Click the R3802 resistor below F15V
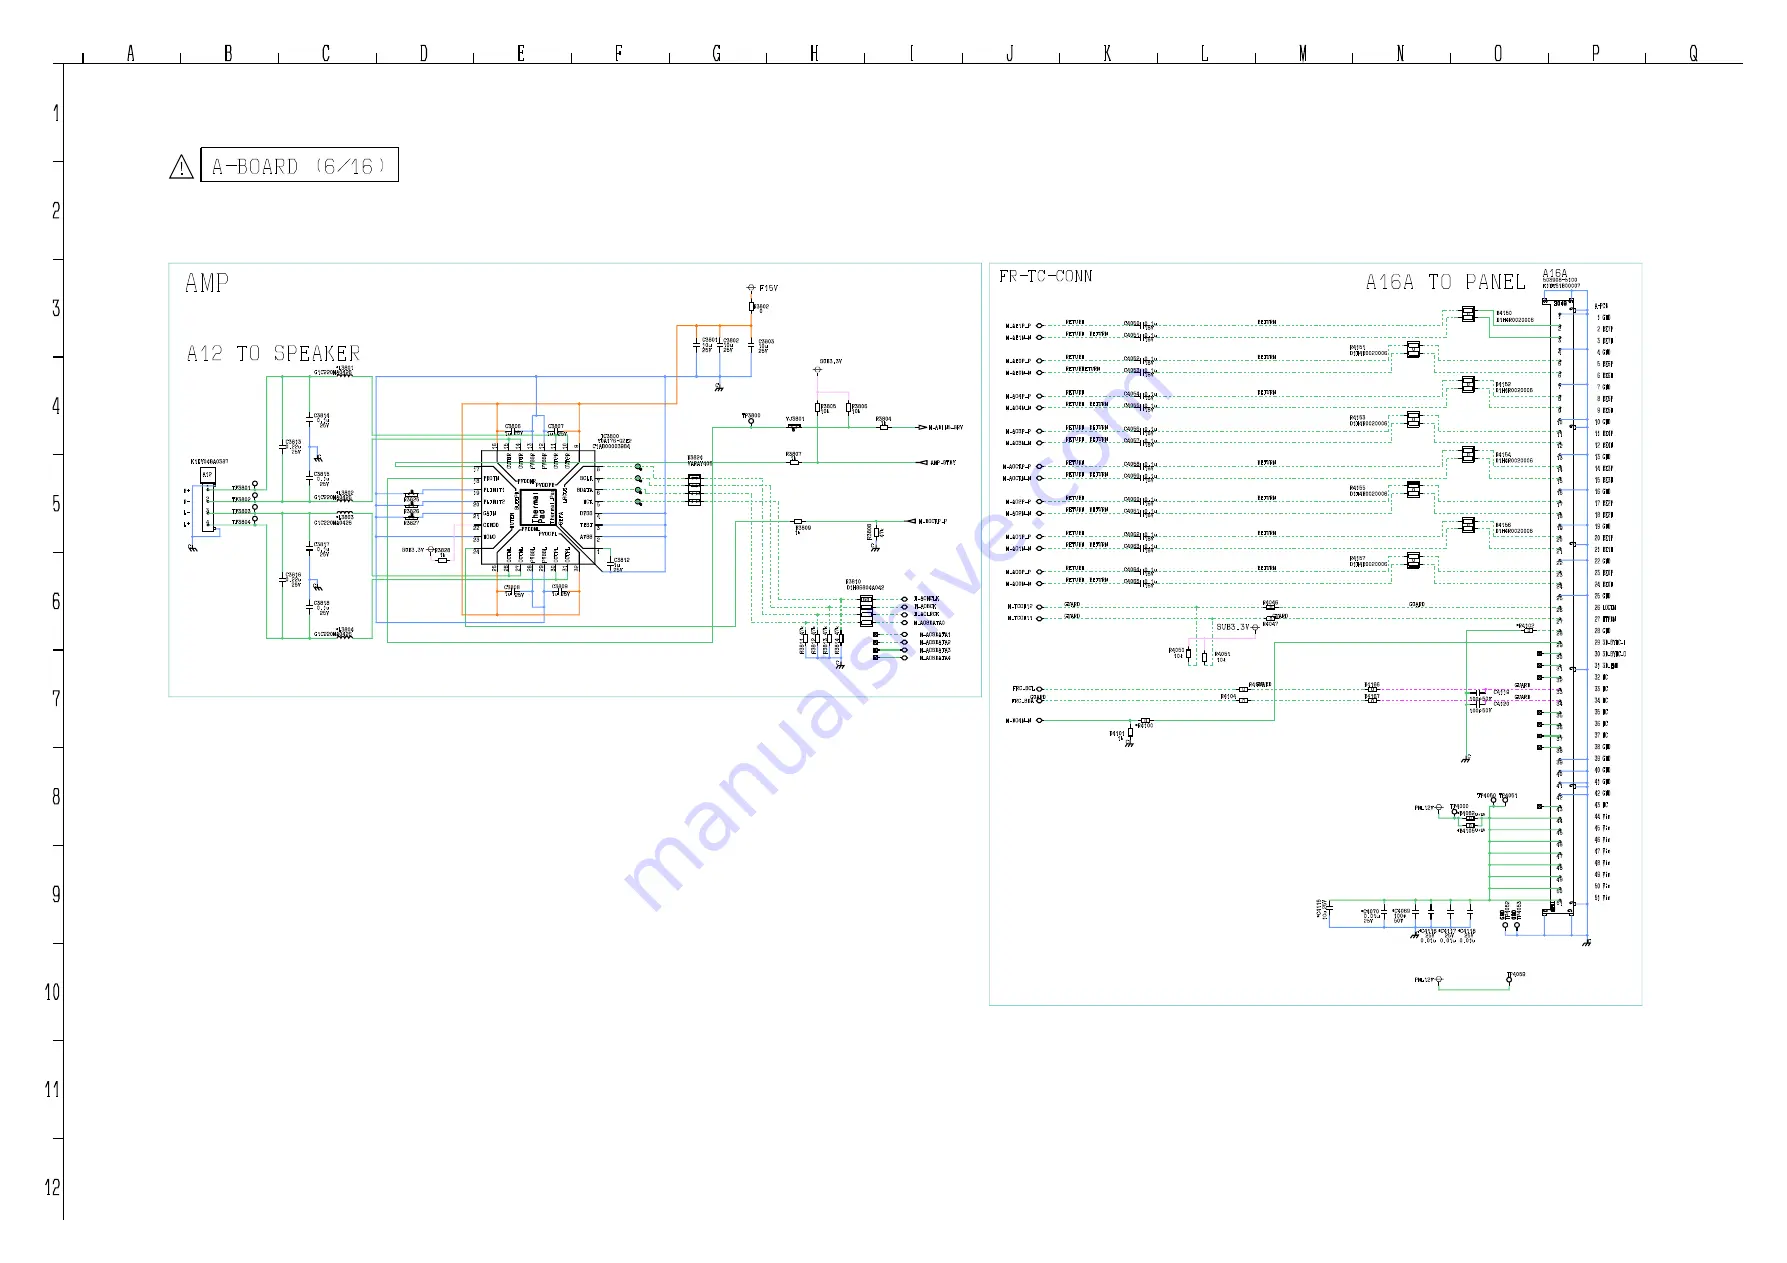 pyautogui.click(x=751, y=307)
